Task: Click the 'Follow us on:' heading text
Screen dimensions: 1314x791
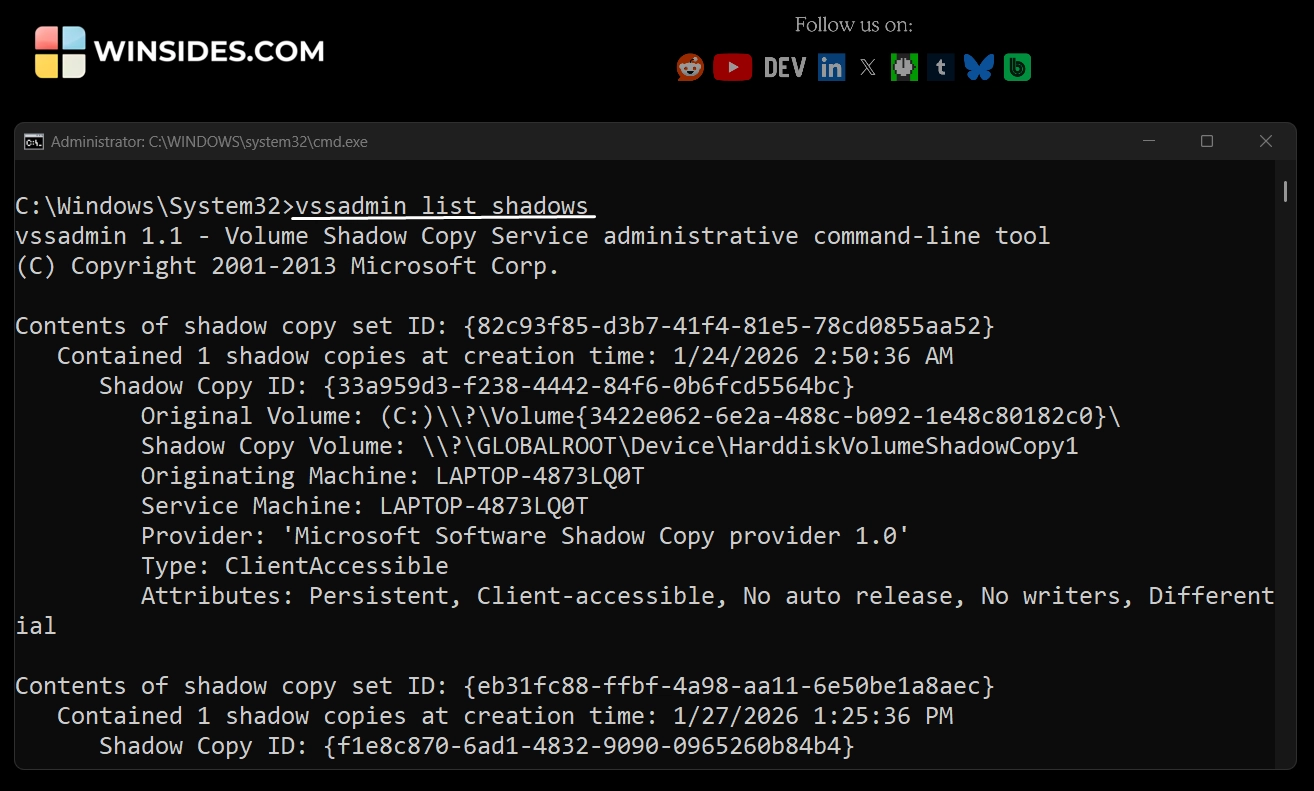Action: click(853, 25)
